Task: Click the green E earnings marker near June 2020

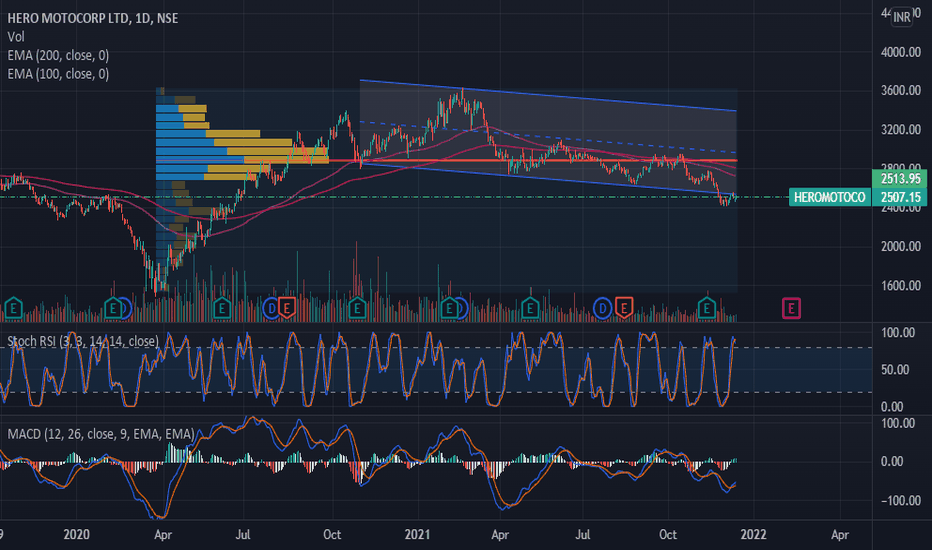Action: [222, 308]
